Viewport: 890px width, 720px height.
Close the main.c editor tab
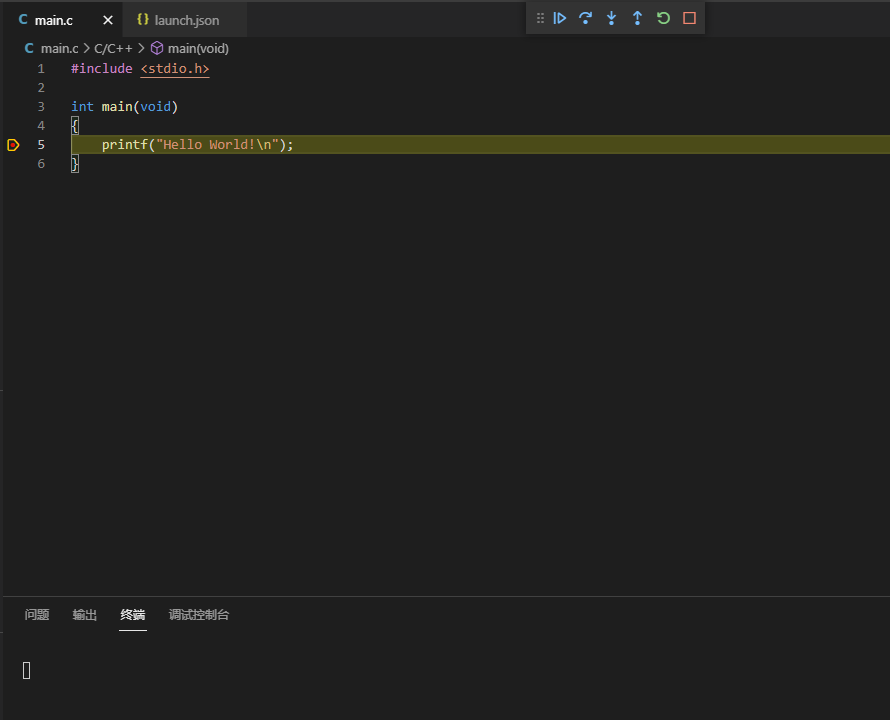tap(108, 20)
